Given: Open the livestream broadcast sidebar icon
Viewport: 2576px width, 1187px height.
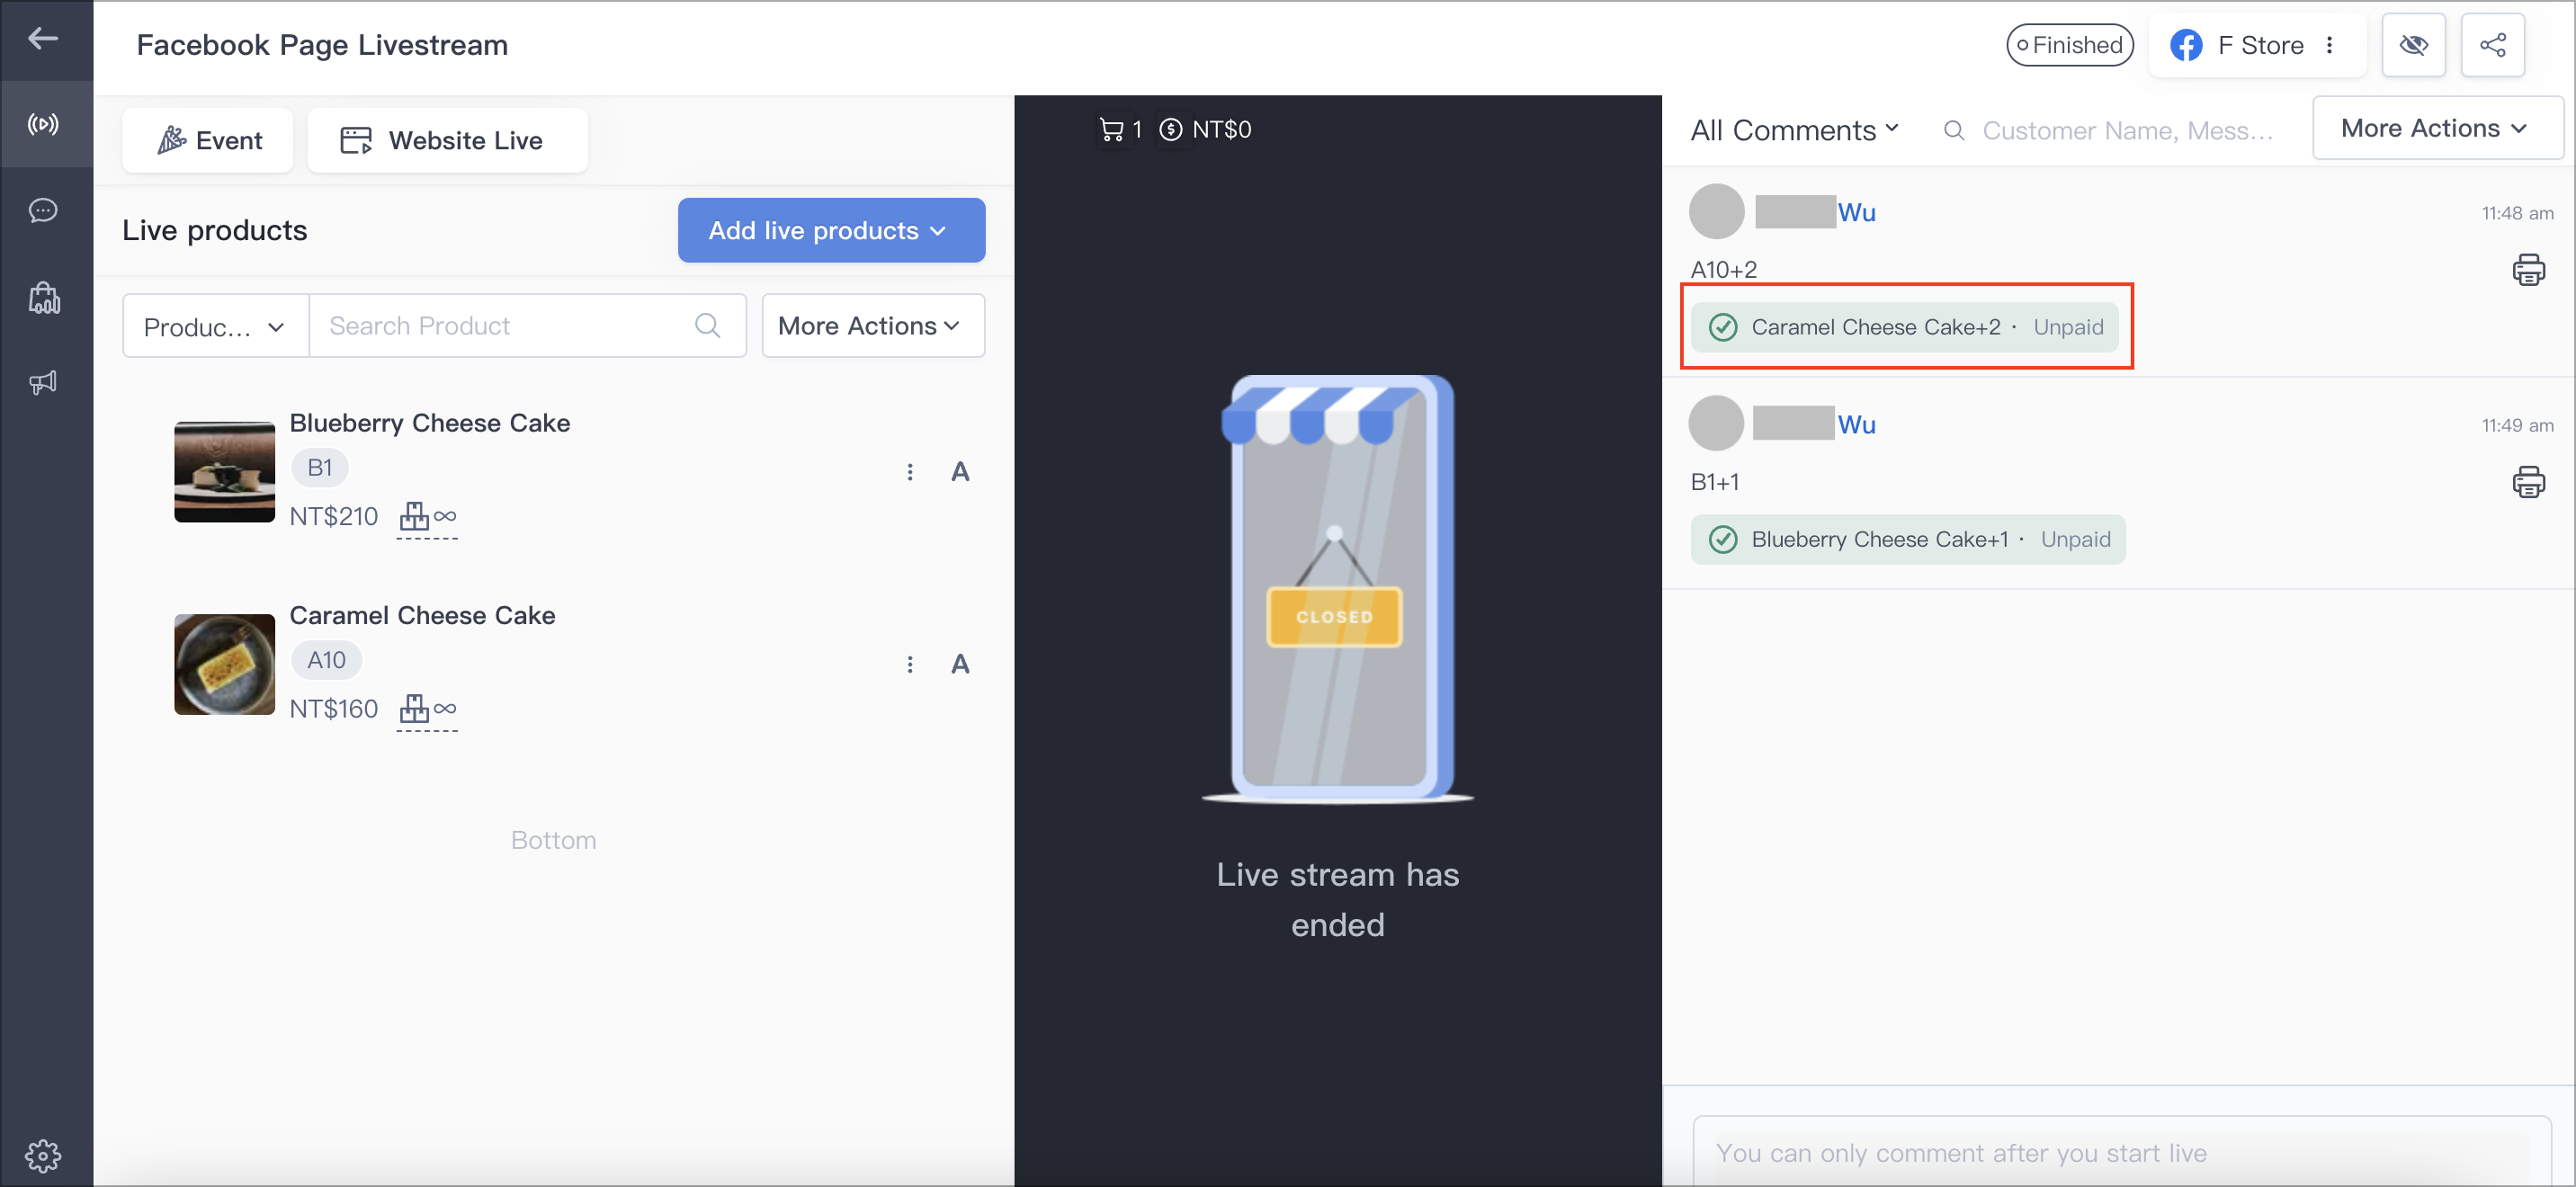Looking at the screenshot, I should point(43,124).
